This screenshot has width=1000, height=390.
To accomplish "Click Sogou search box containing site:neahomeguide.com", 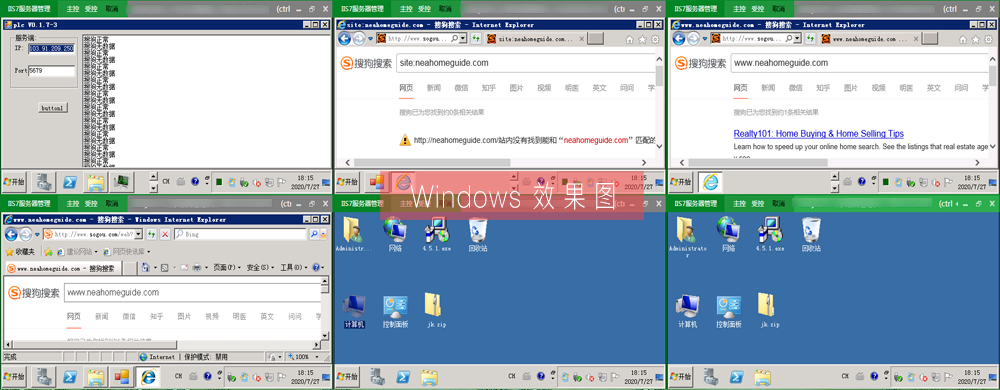I will click(526, 63).
